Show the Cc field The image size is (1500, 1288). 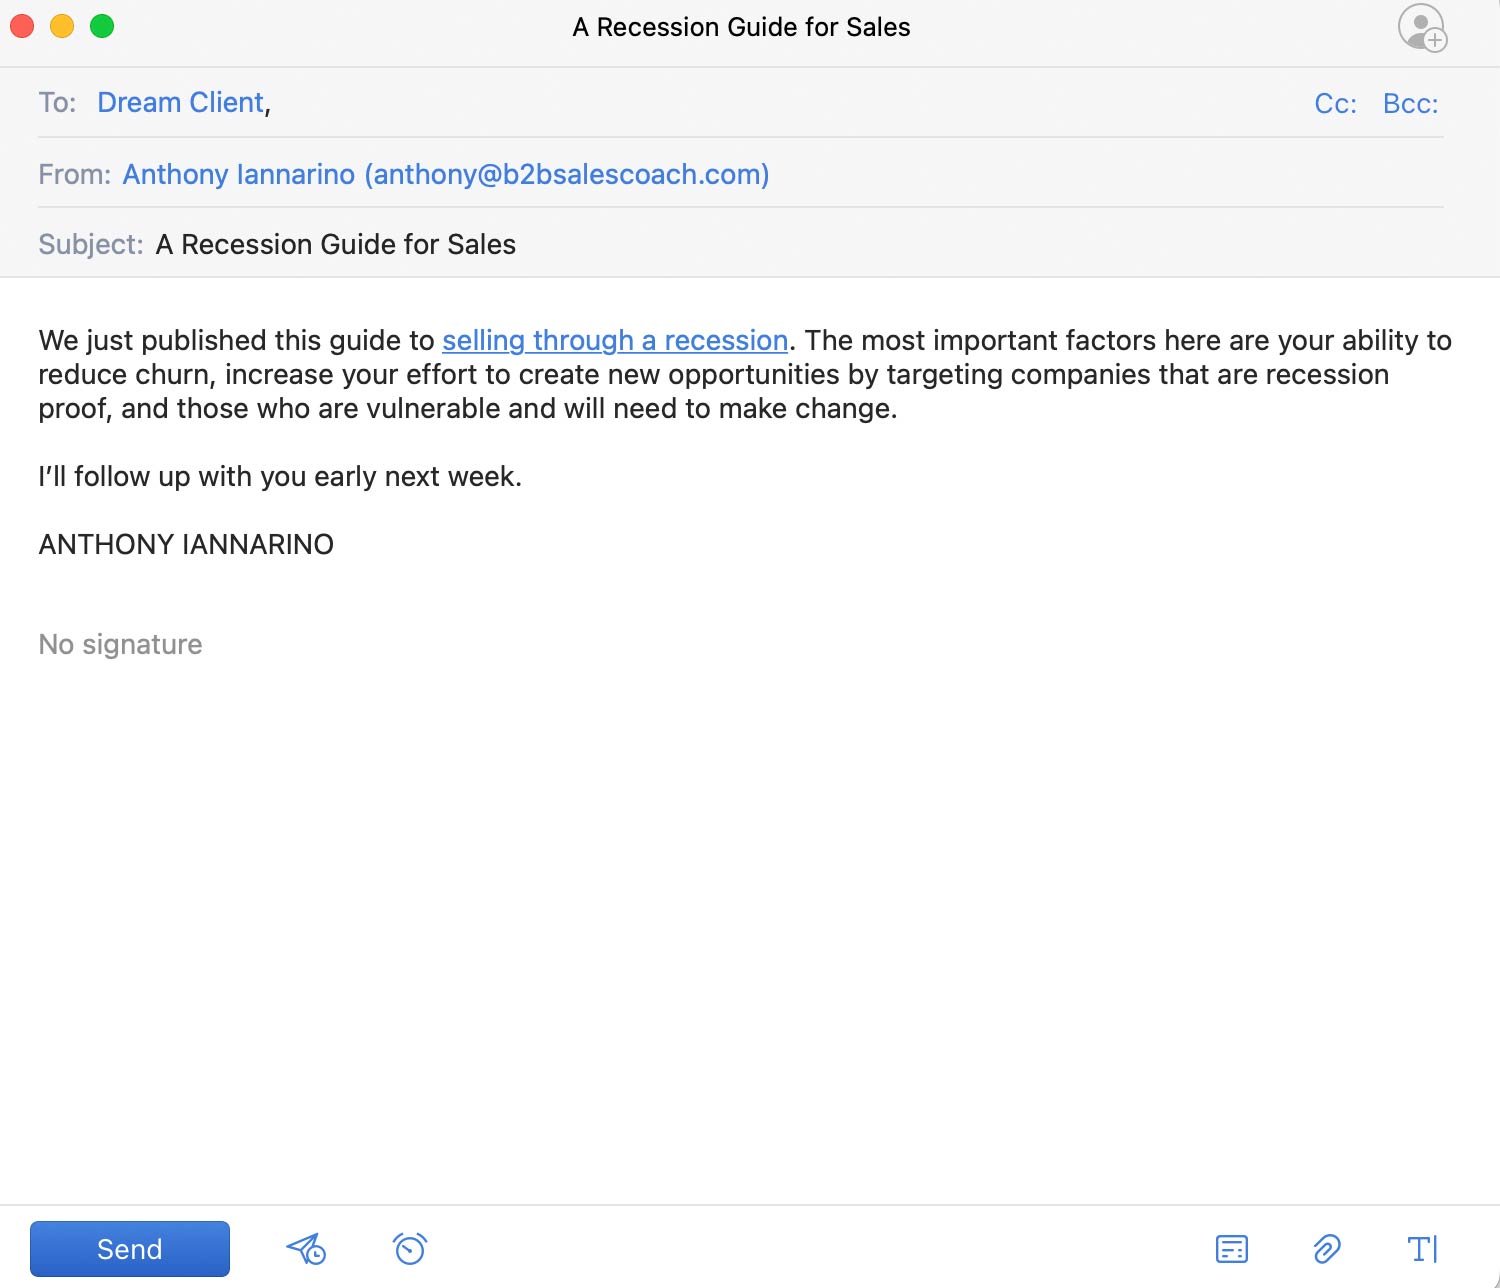pos(1335,103)
